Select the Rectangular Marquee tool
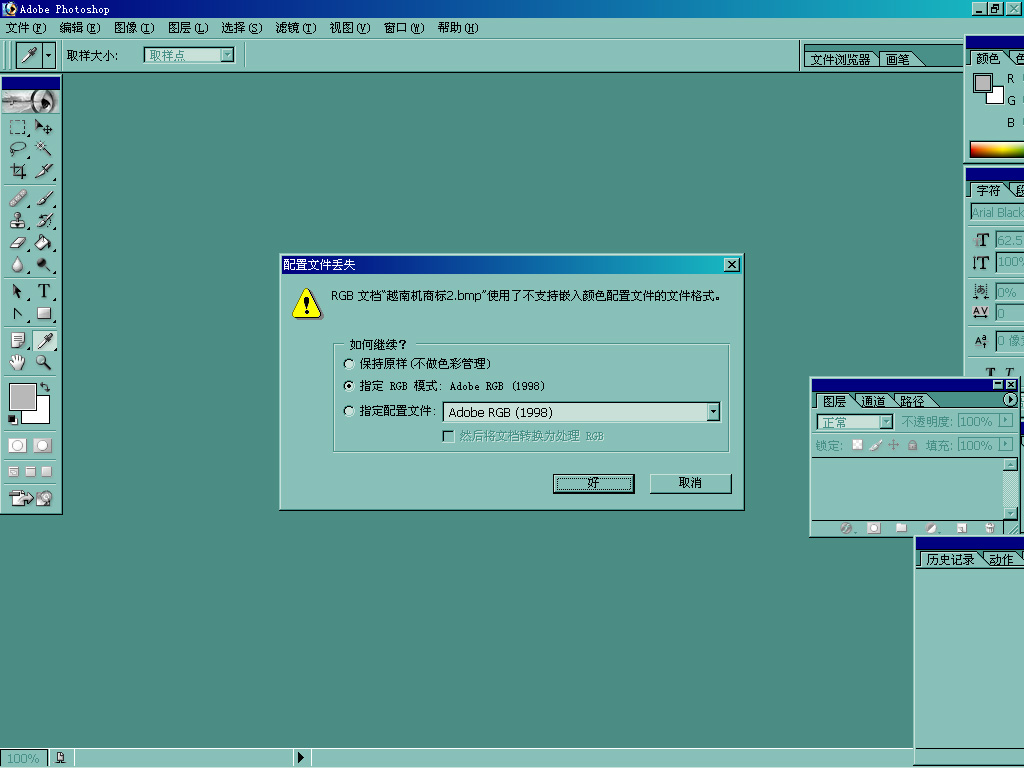 click(18, 127)
